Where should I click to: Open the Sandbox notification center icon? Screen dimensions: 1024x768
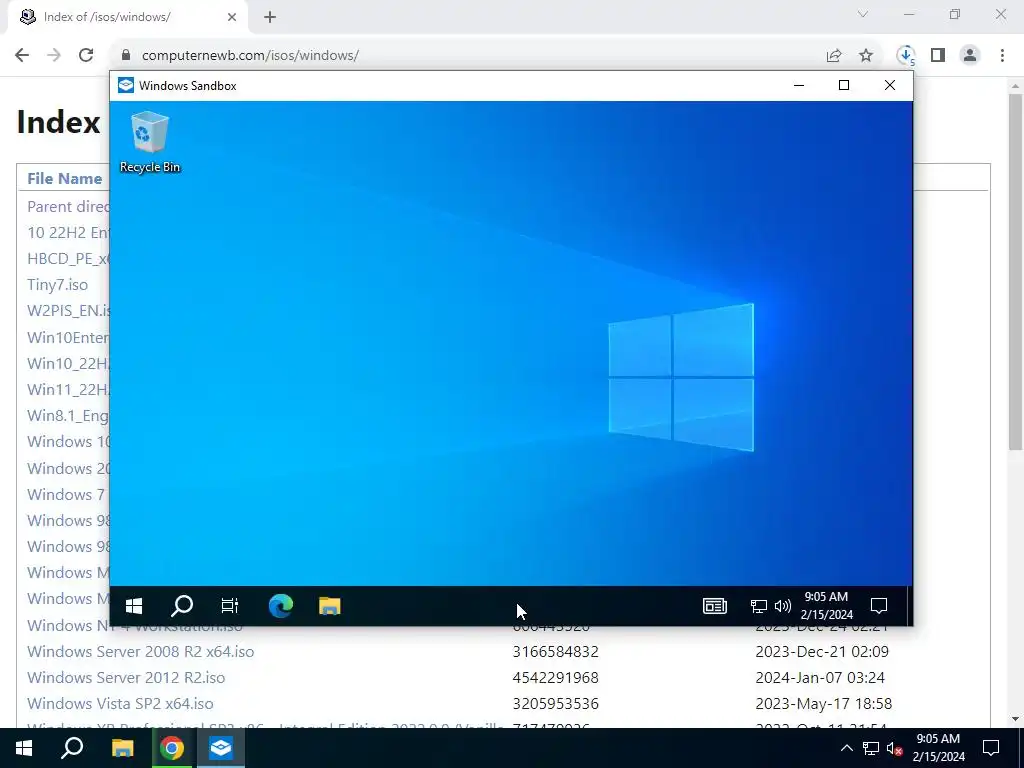tap(879, 606)
